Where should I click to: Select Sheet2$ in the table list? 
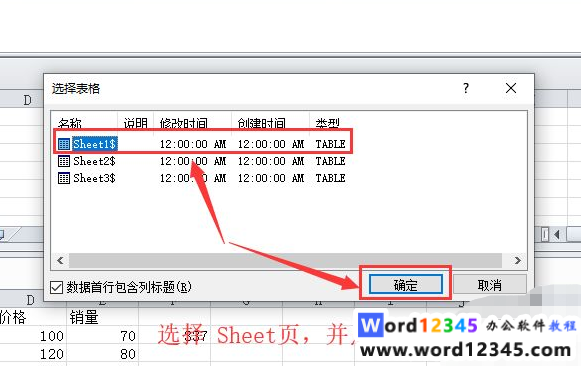(94, 161)
